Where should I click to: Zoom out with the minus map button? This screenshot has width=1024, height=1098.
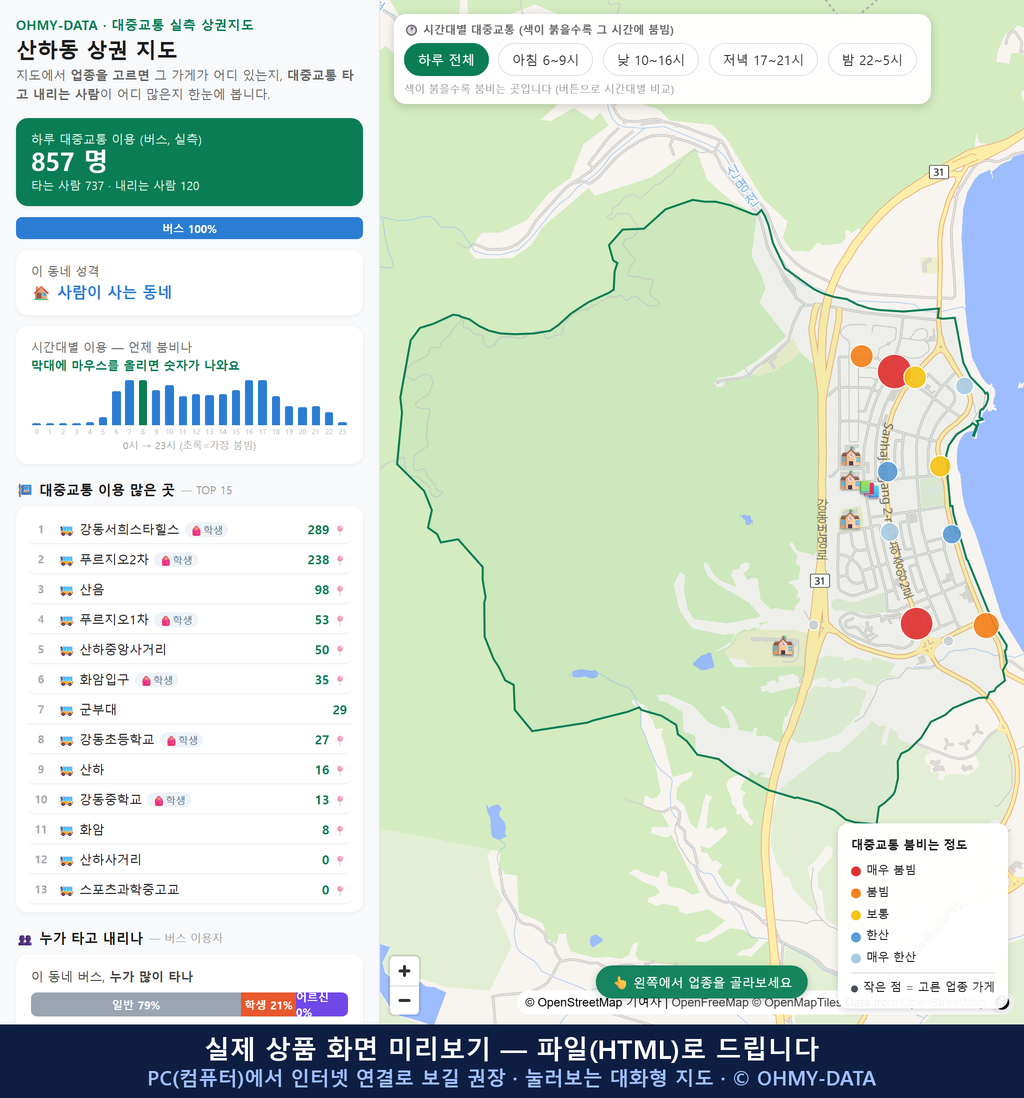pos(404,1000)
